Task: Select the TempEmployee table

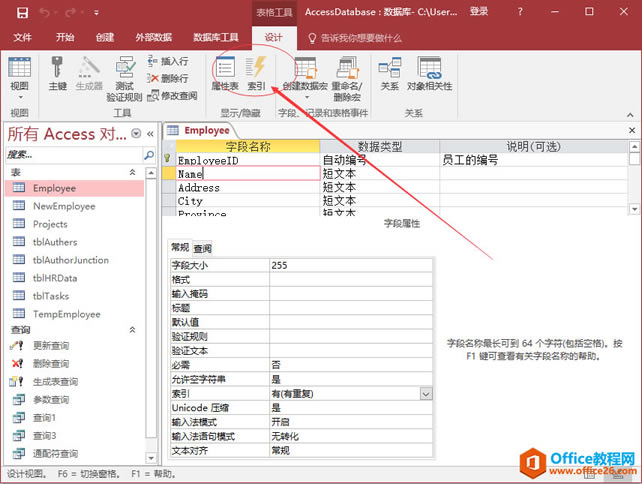Action: tap(75, 314)
